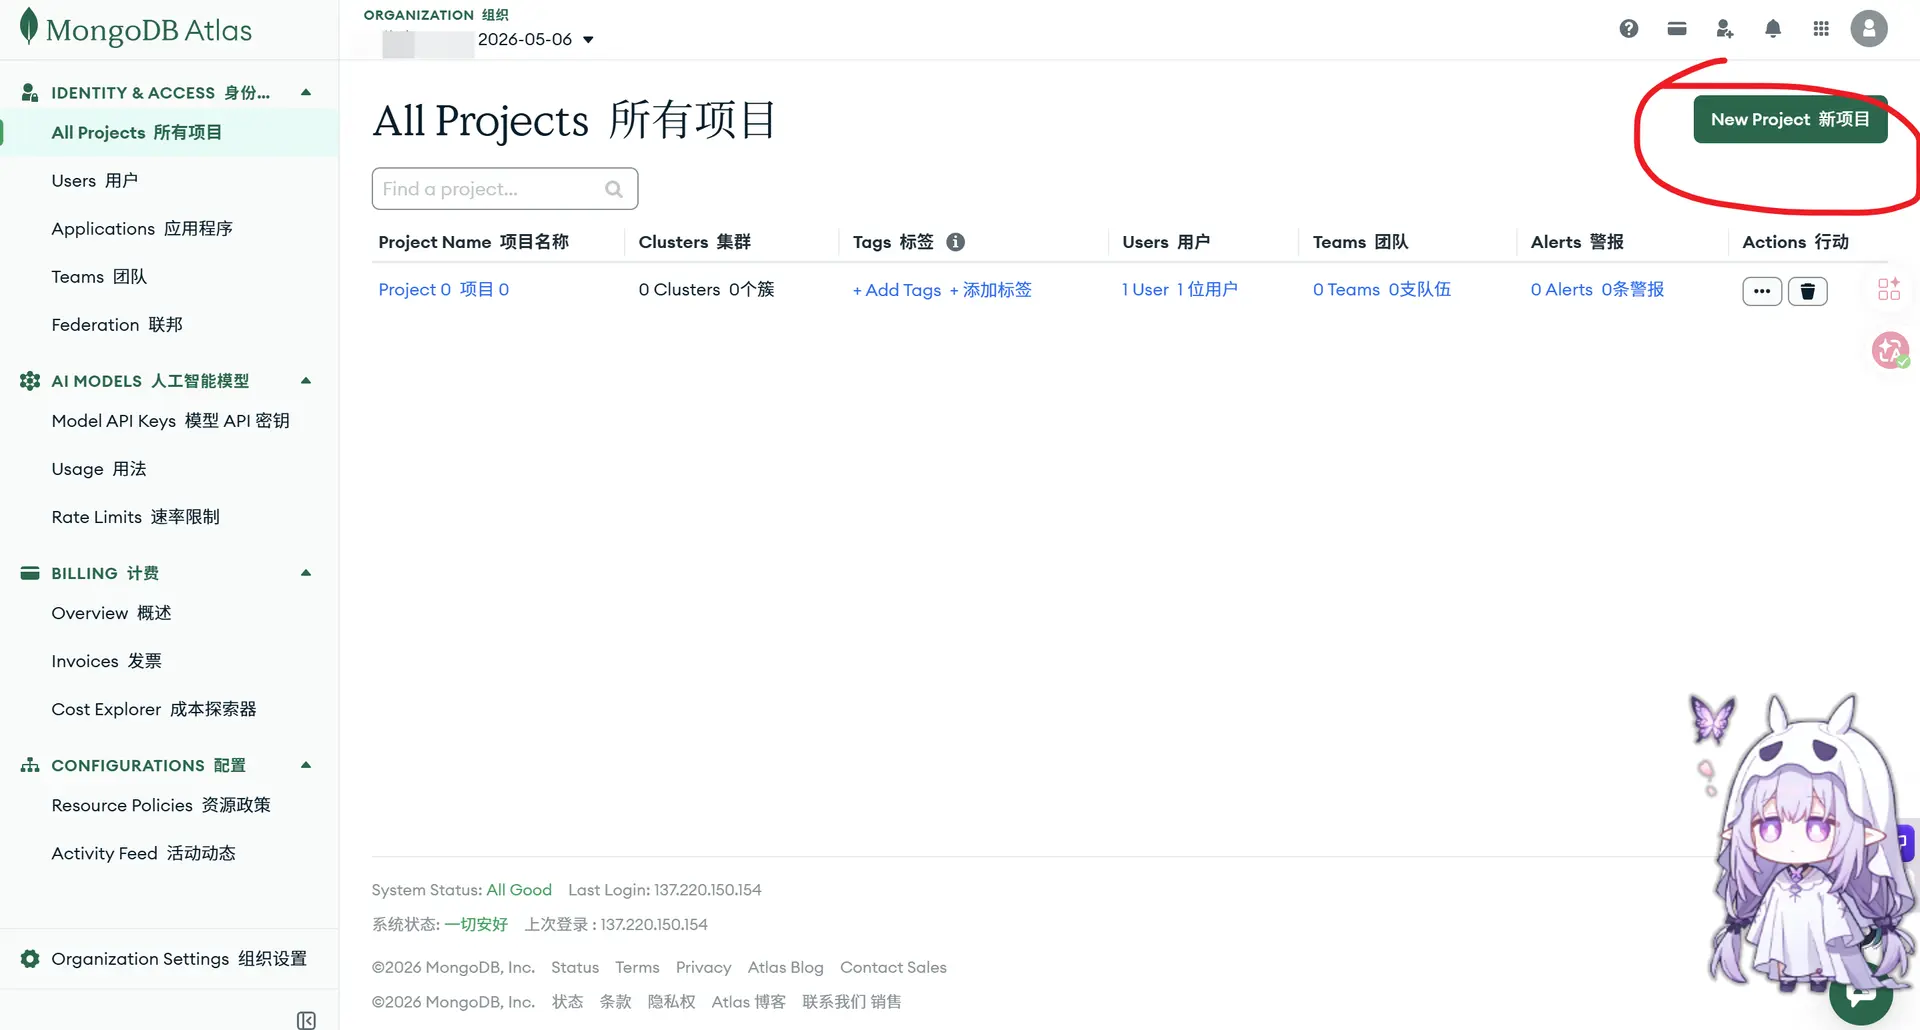Open Model API Keys page
Image resolution: width=1920 pixels, height=1030 pixels.
(x=170, y=421)
